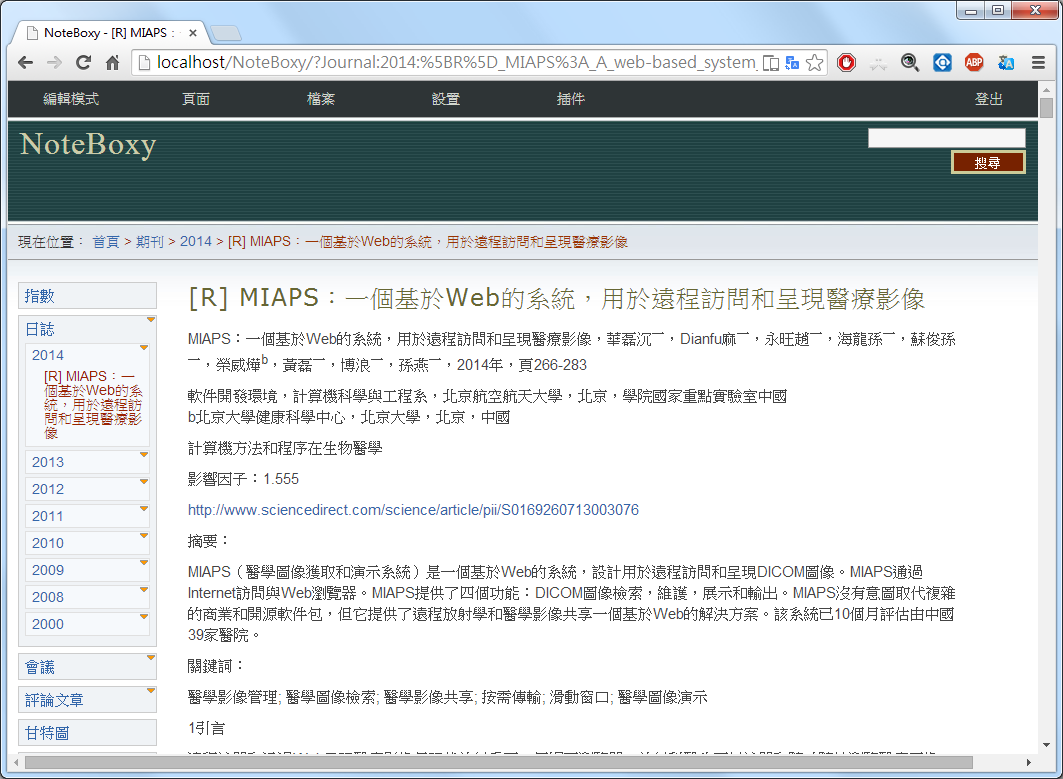Activate the AdBlock stop-hand extension icon

[846, 62]
